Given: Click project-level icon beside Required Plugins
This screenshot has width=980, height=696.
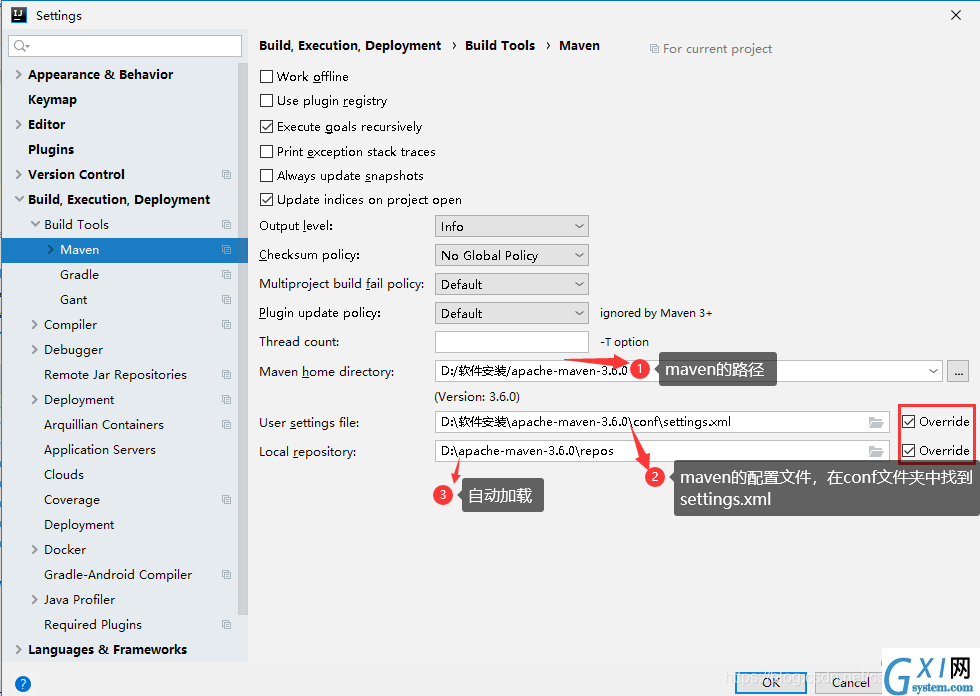Looking at the screenshot, I should click(x=226, y=624).
